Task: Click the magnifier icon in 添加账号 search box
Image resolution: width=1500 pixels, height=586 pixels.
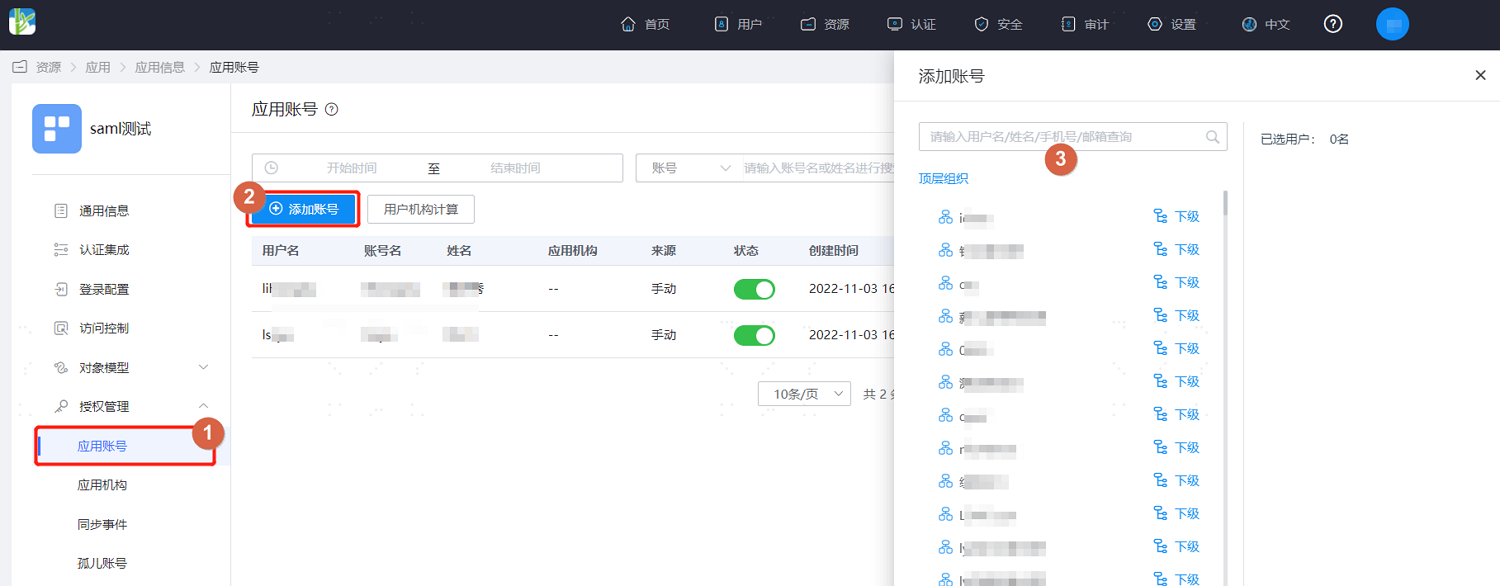Action: (1213, 137)
